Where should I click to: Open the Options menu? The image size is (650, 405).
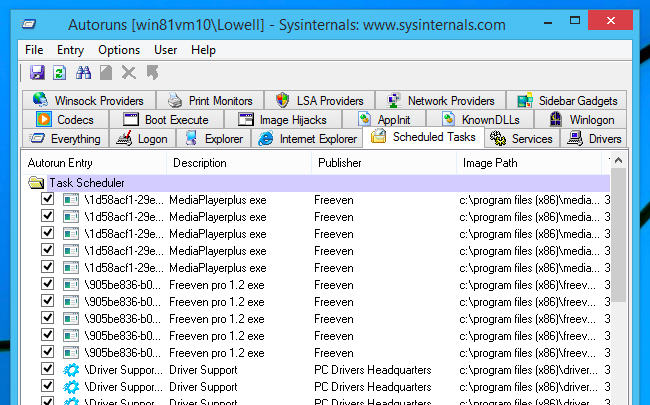(x=119, y=50)
